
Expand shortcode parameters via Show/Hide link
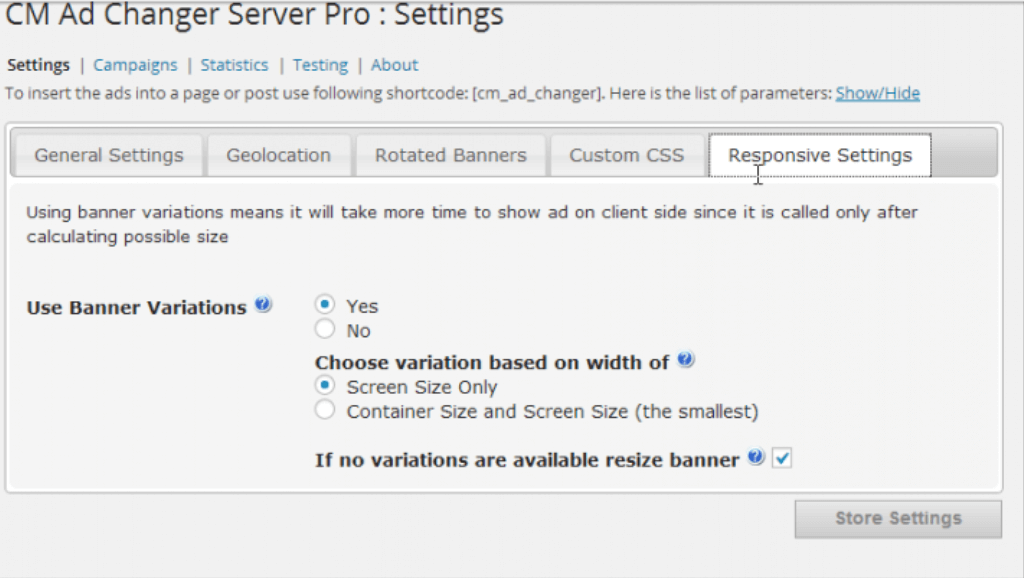[x=877, y=93]
